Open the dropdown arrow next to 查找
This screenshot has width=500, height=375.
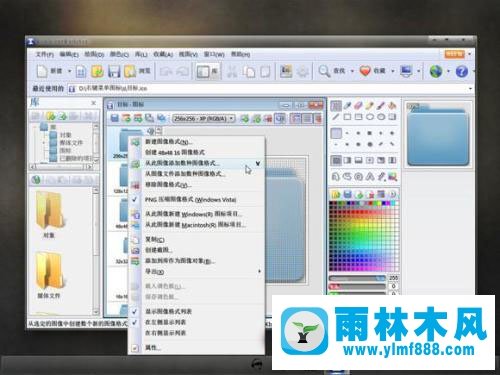coord(352,71)
